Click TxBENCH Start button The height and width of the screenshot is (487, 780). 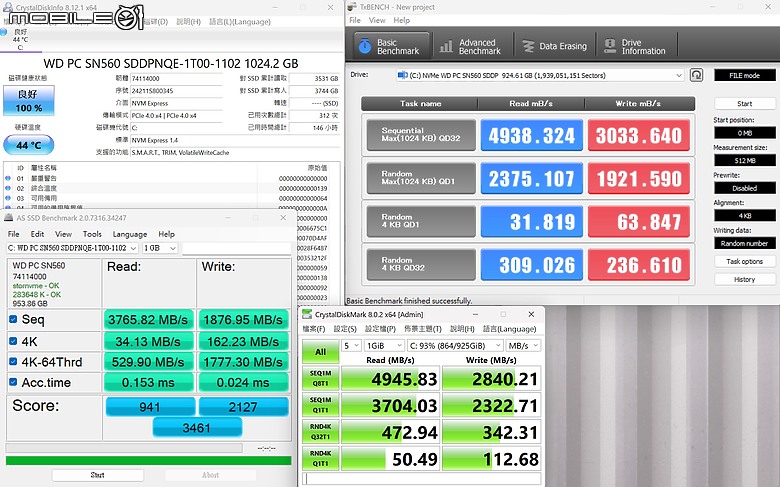point(744,103)
